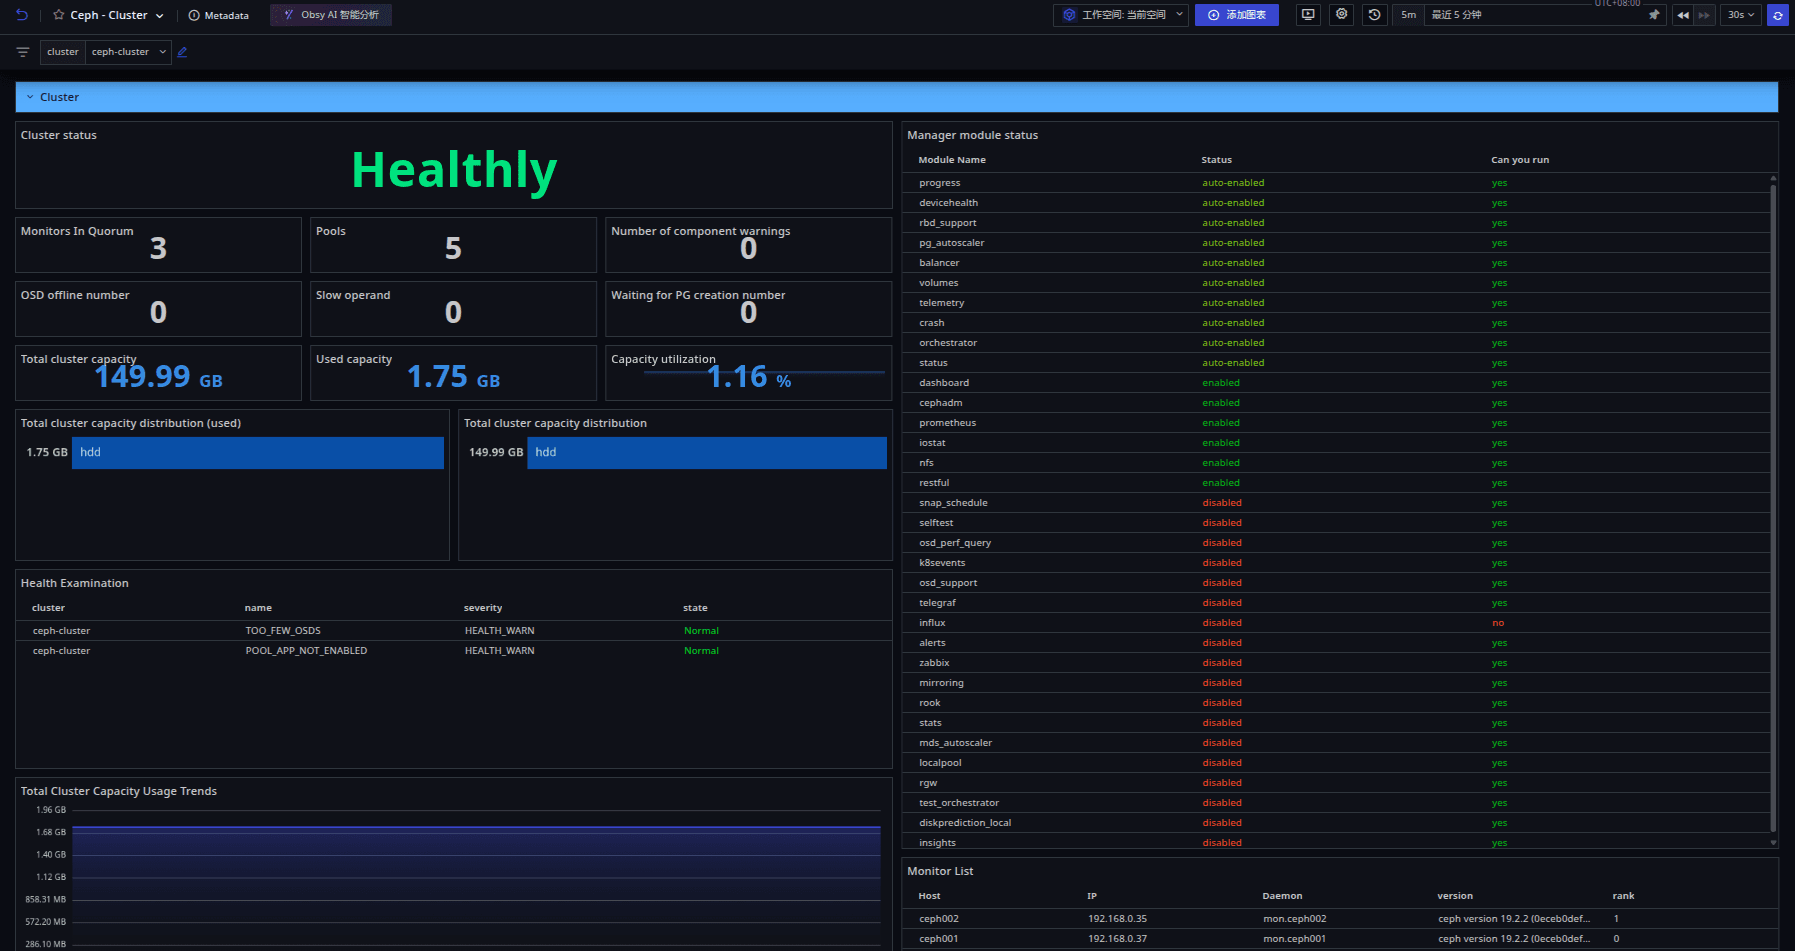Click the Manager module status scrollbar

[x=1773, y=508]
